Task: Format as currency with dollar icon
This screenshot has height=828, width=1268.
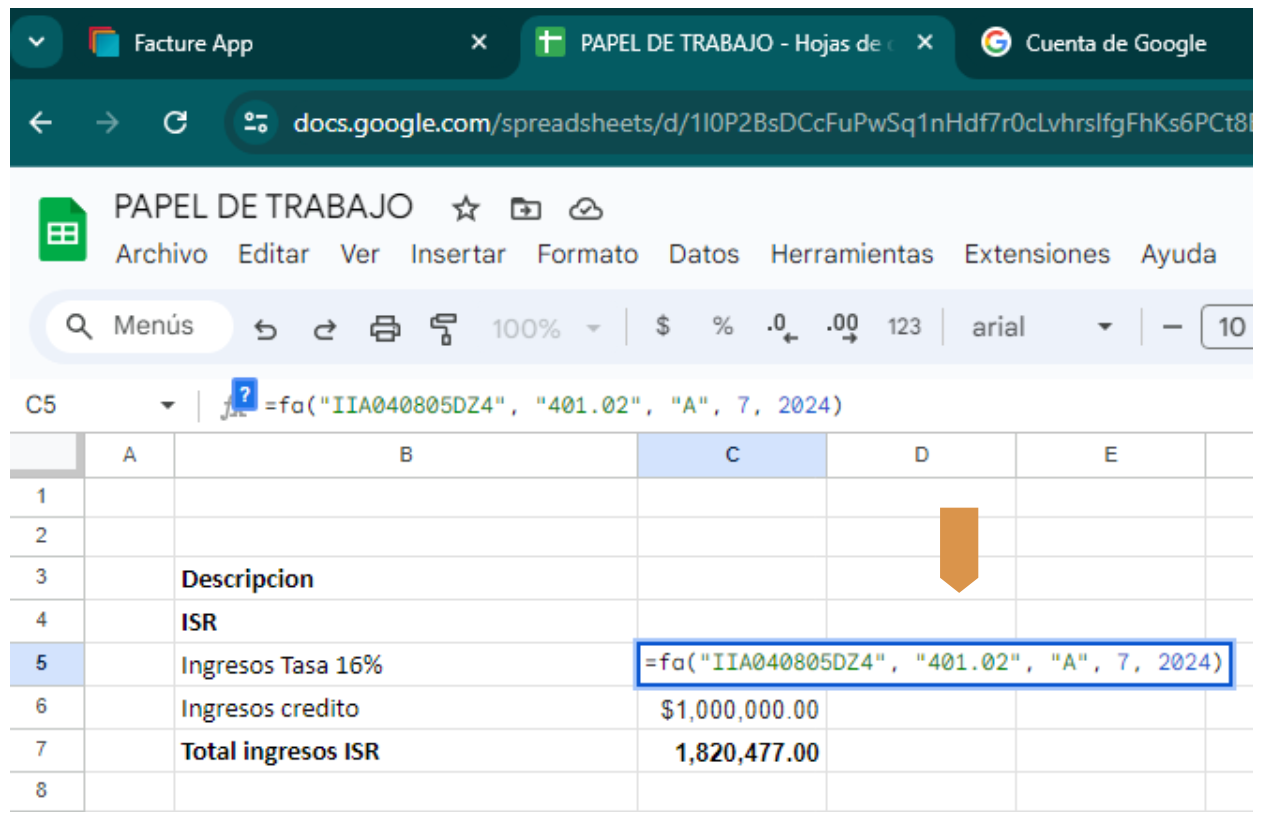Action: pos(662,327)
